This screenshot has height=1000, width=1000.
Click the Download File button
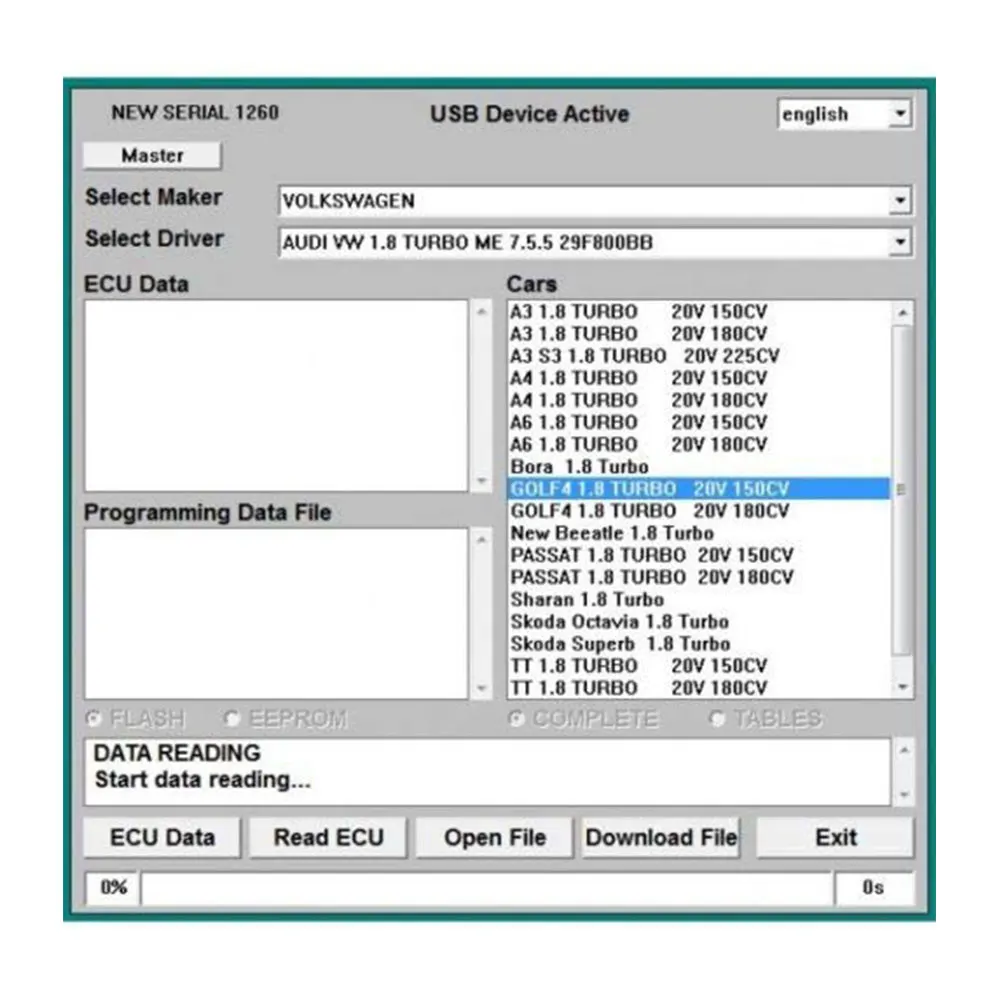(661, 837)
